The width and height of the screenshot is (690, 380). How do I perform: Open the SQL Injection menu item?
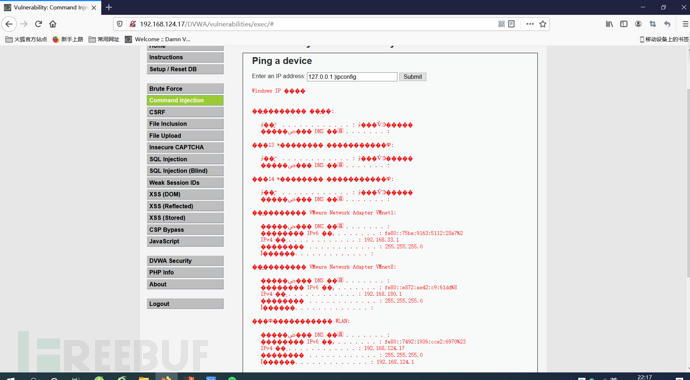185,159
